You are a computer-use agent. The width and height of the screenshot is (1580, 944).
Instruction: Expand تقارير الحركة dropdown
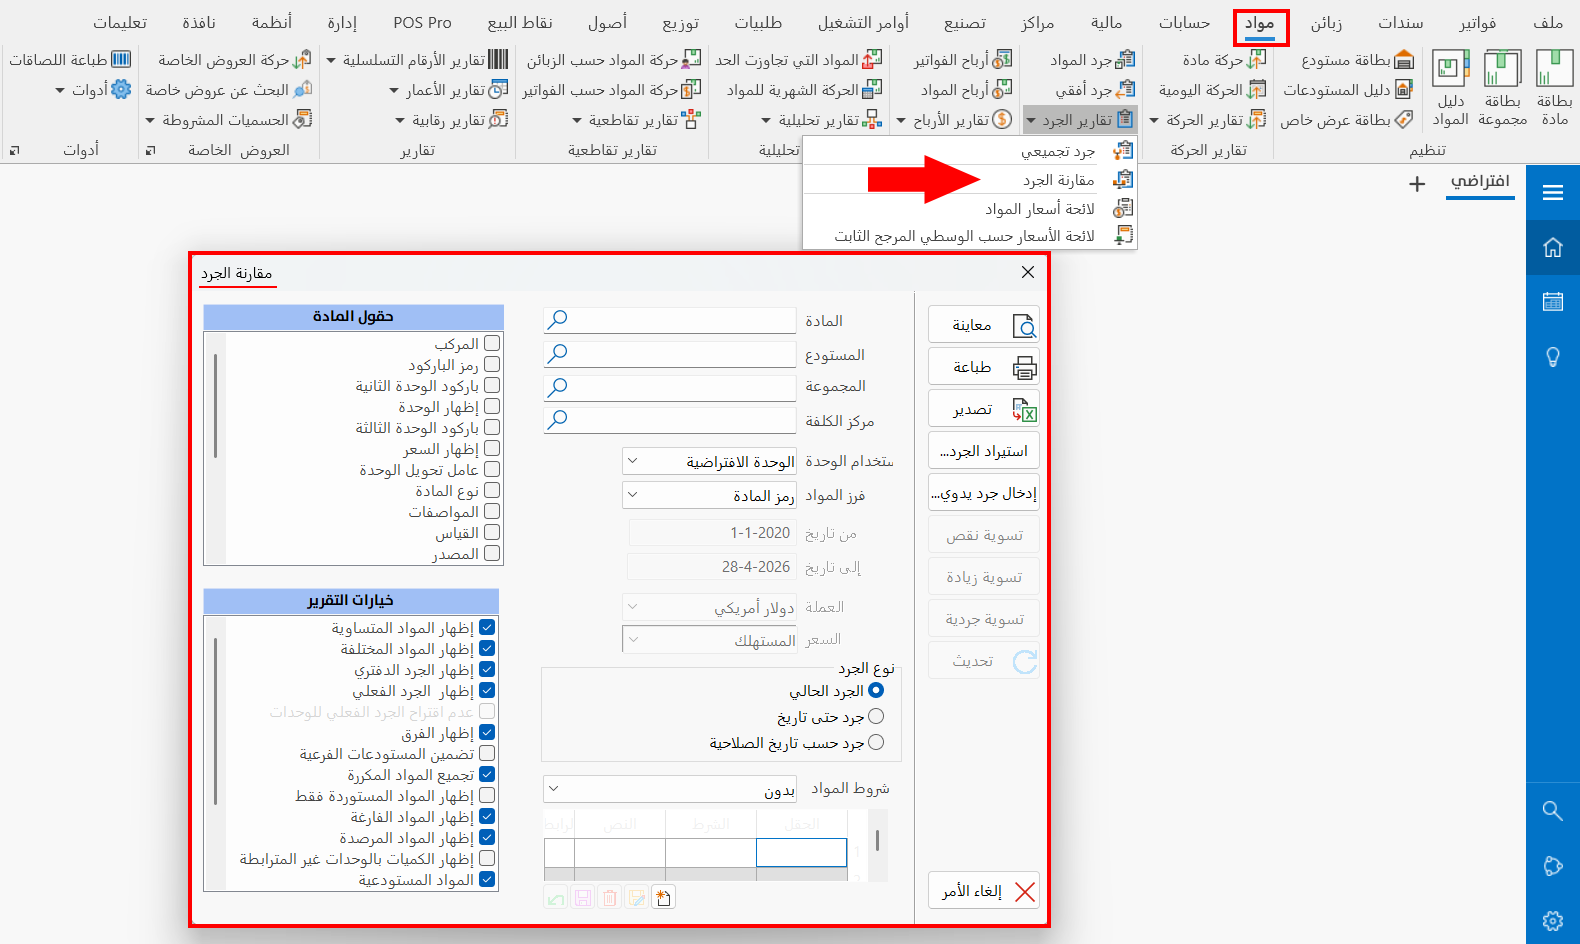(x=1207, y=120)
